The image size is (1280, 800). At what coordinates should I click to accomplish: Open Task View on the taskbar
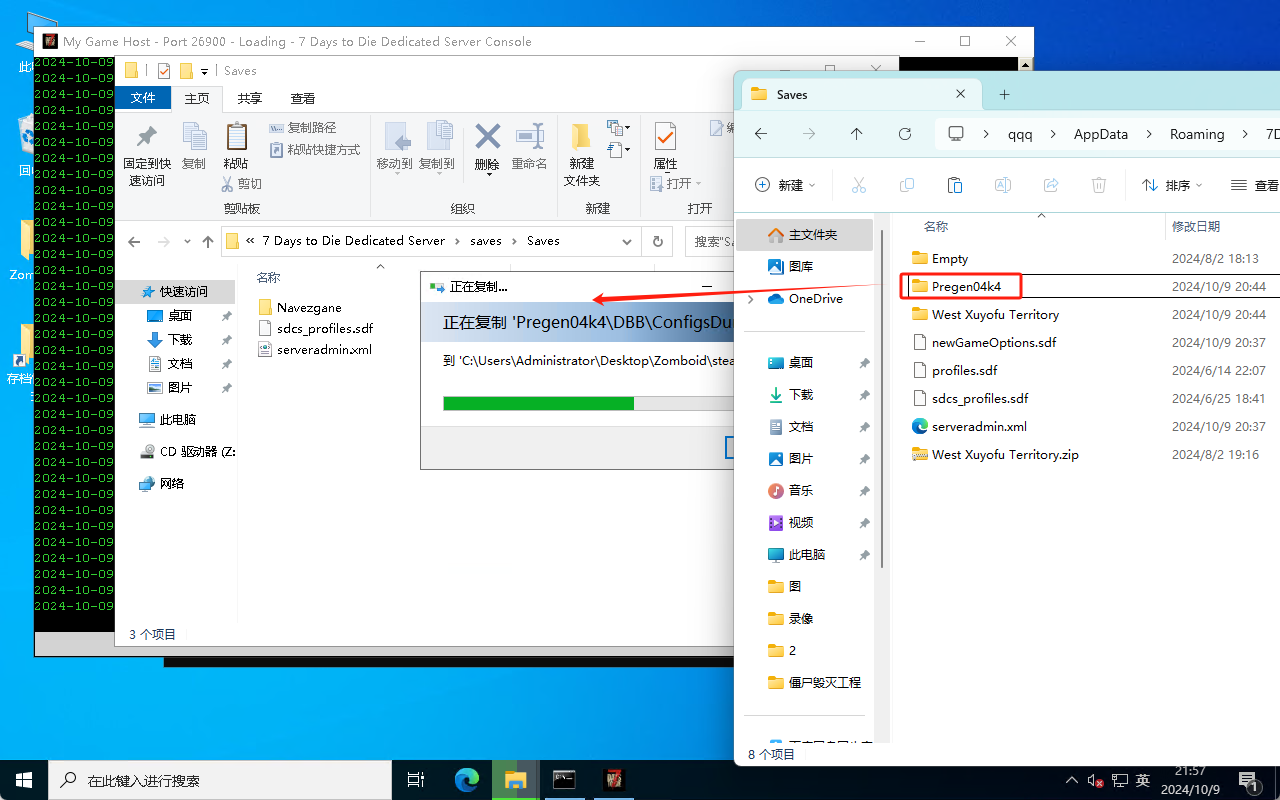coord(417,780)
